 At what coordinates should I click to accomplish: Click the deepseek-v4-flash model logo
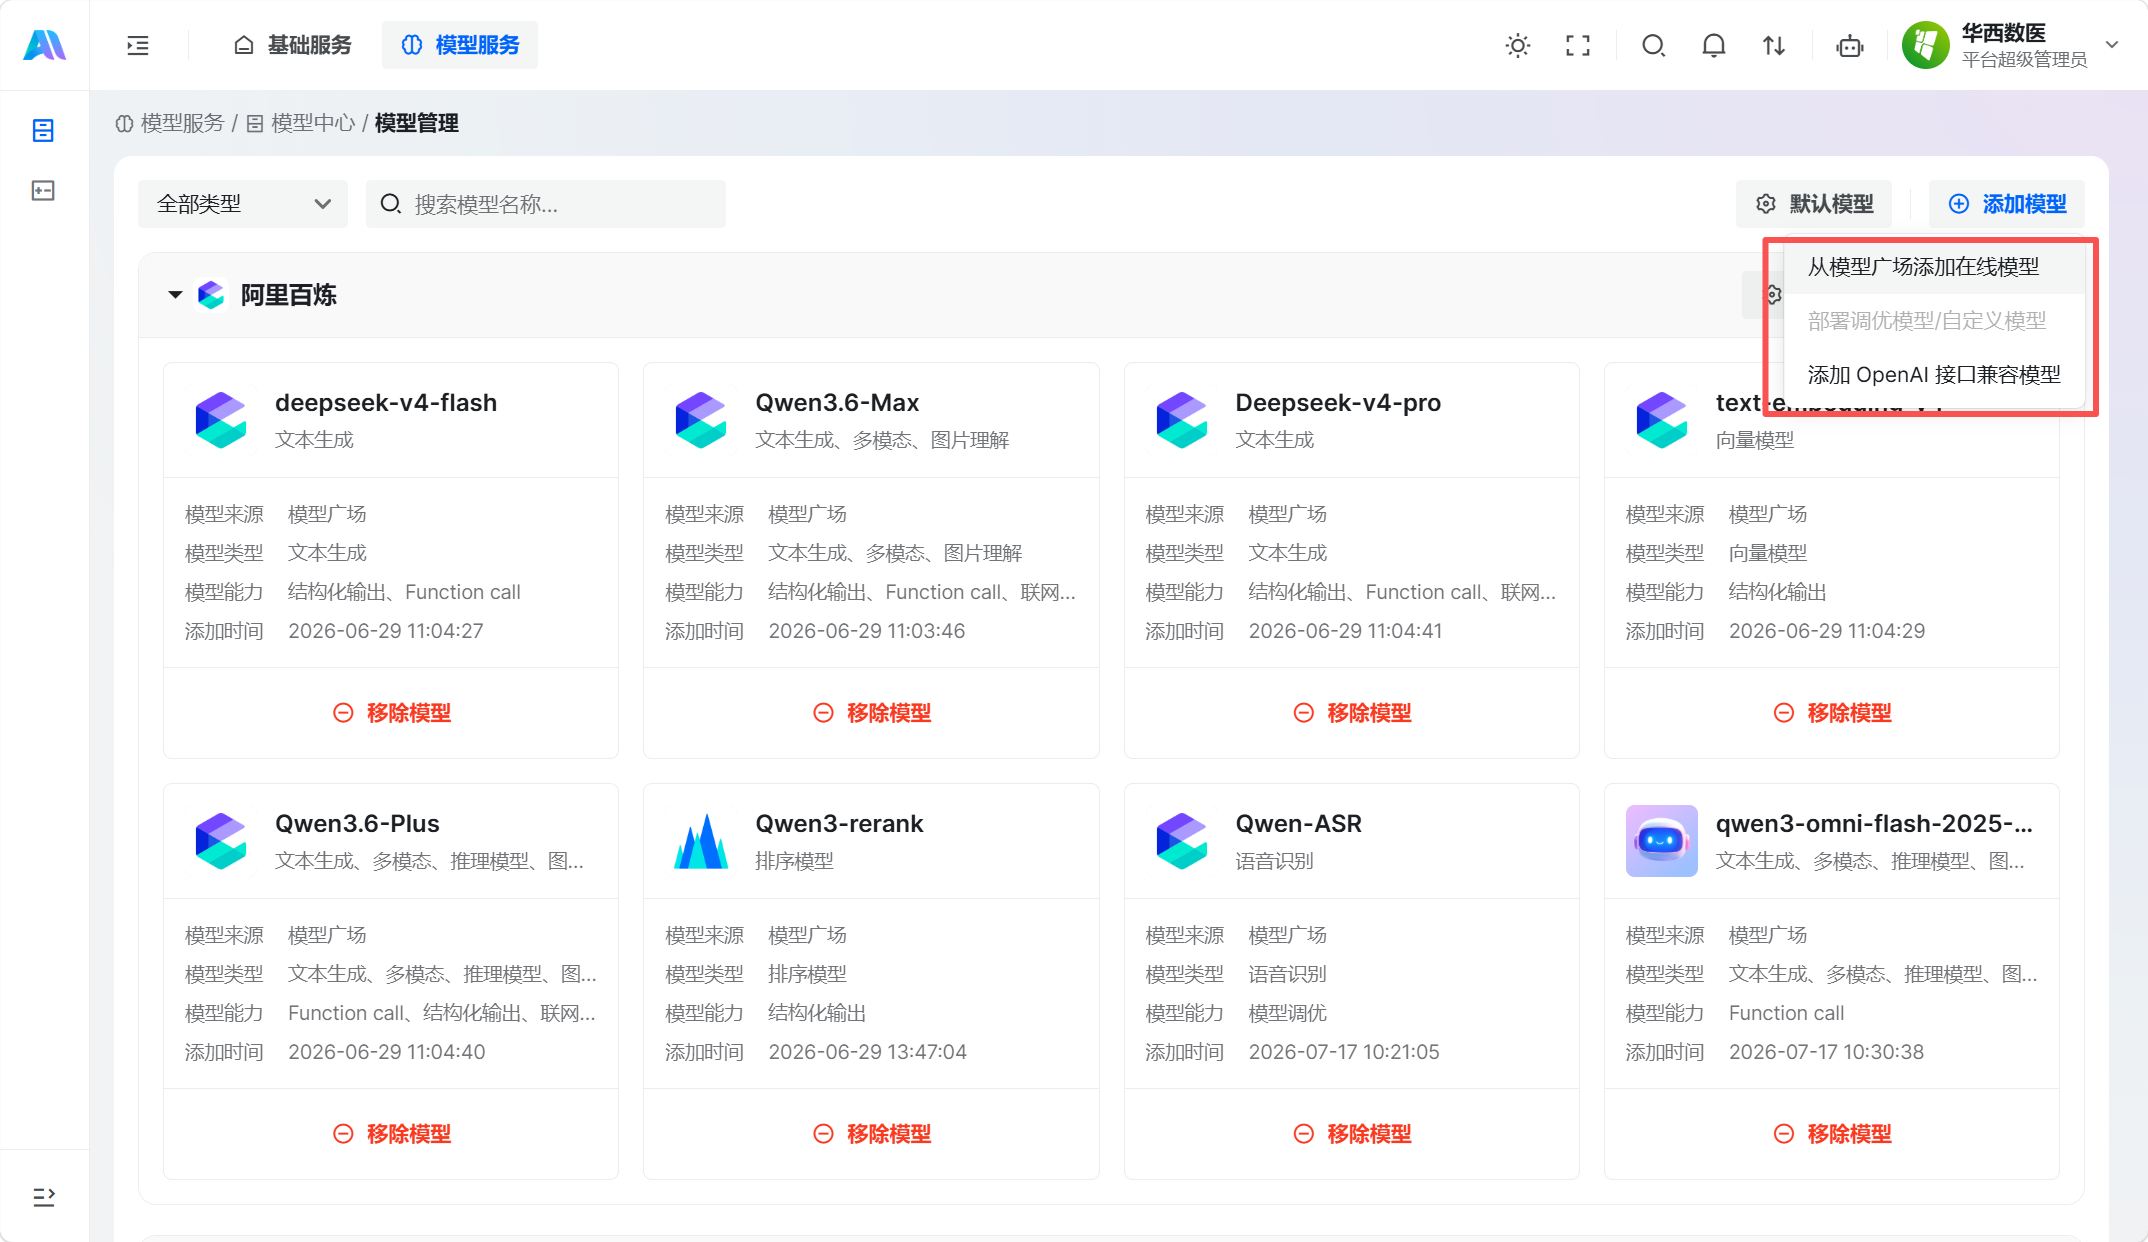221,420
